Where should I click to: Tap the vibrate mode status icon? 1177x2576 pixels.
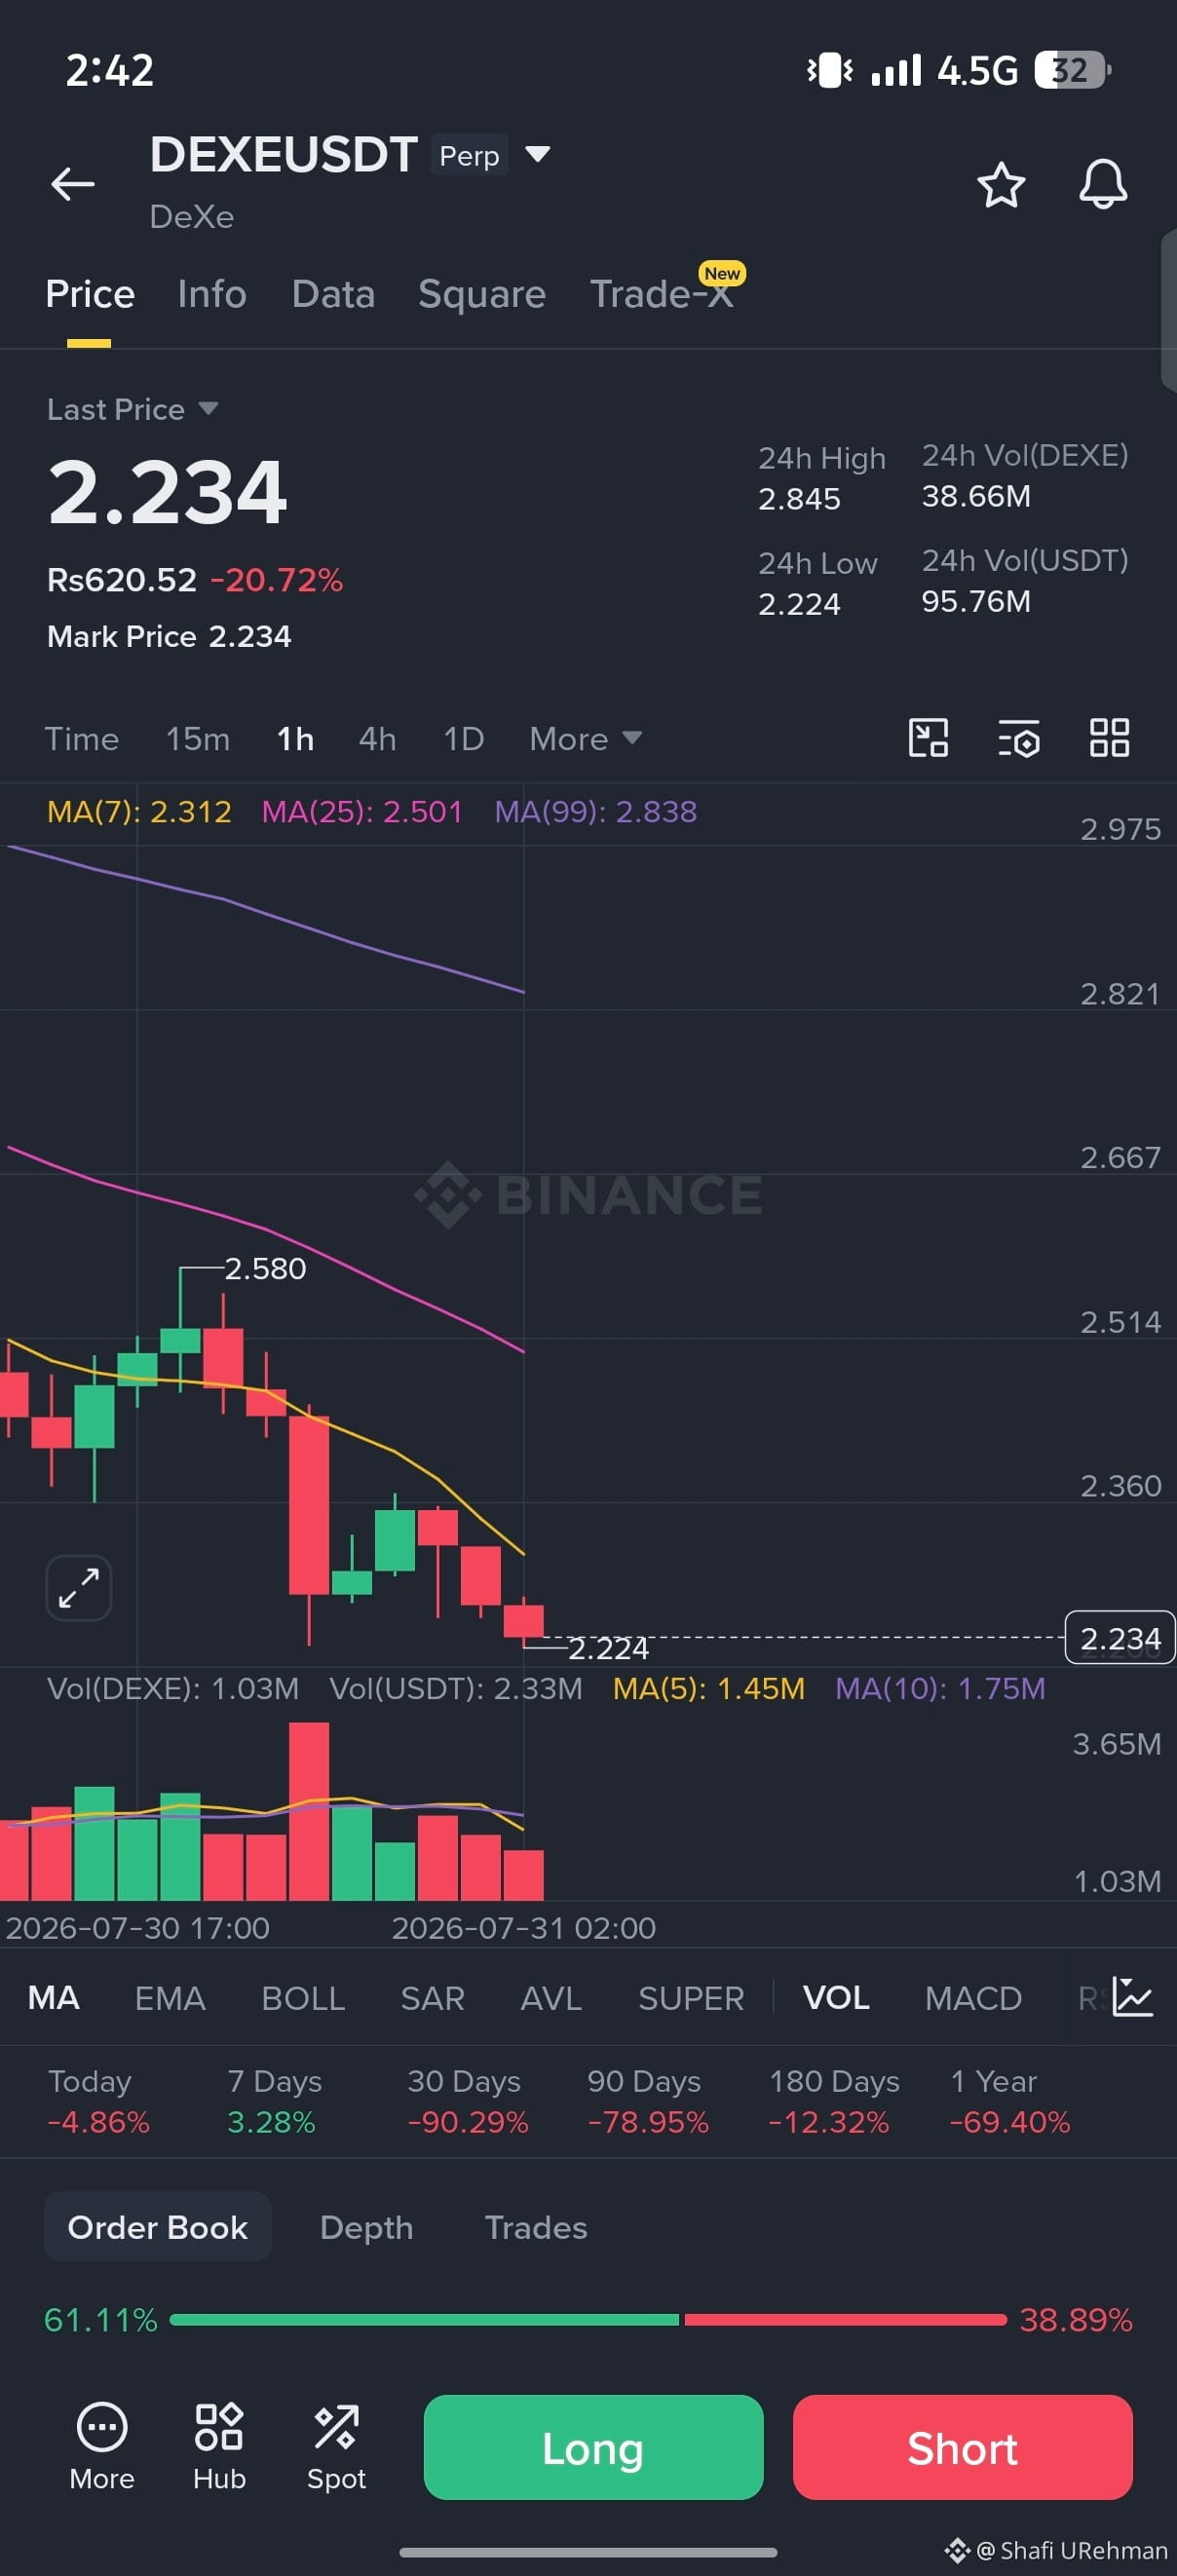(x=830, y=70)
